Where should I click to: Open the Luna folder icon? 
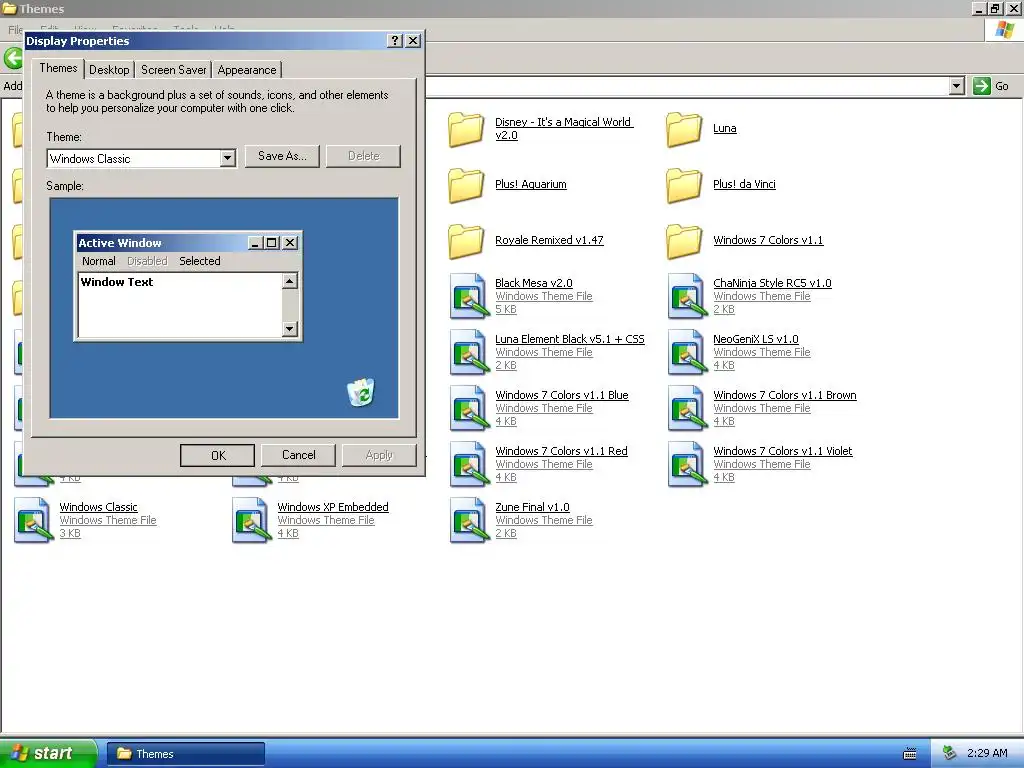[684, 129]
